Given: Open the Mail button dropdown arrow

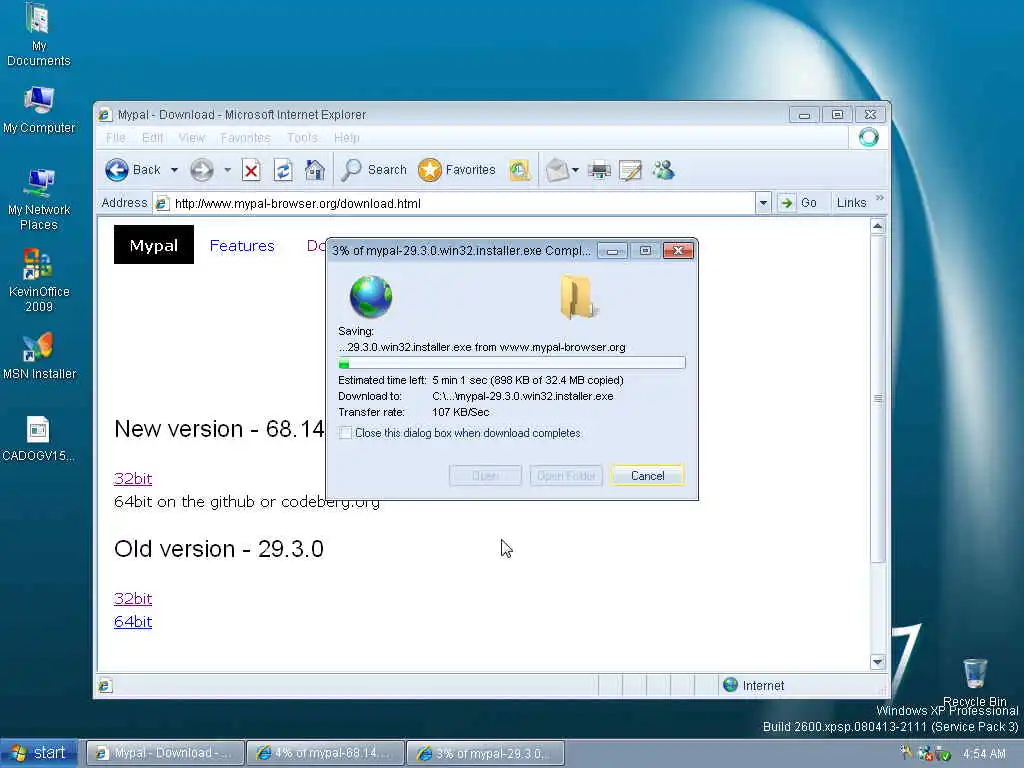Looking at the screenshot, I should point(575,170).
